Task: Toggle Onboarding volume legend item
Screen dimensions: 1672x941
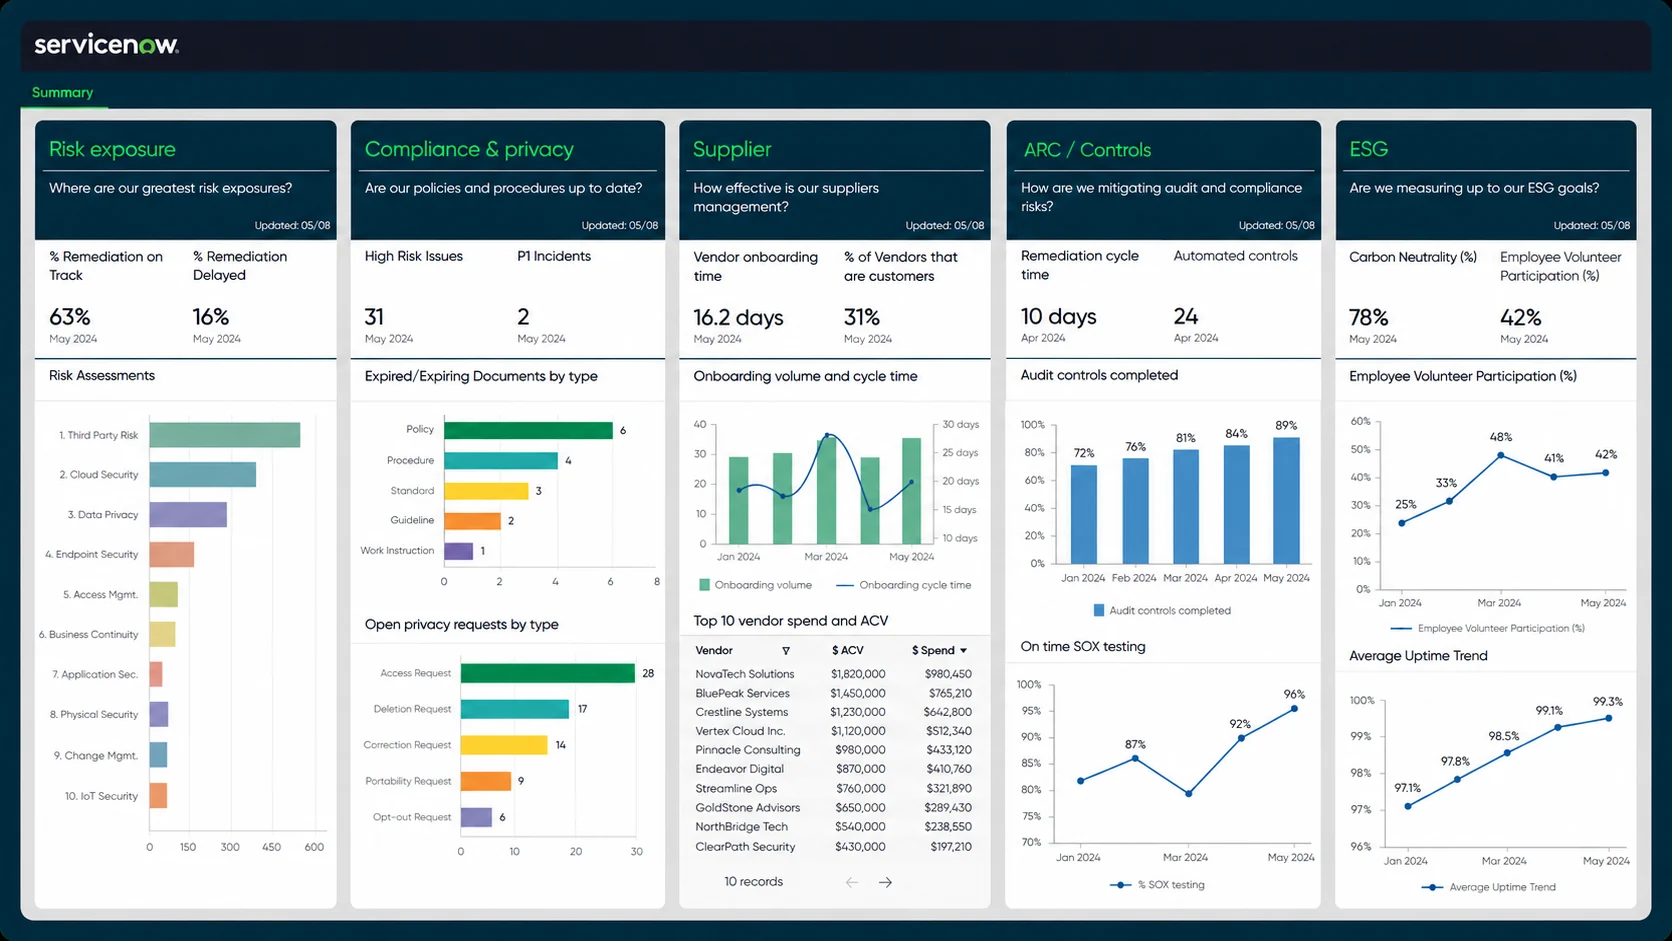Action: click(x=755, y=585)
